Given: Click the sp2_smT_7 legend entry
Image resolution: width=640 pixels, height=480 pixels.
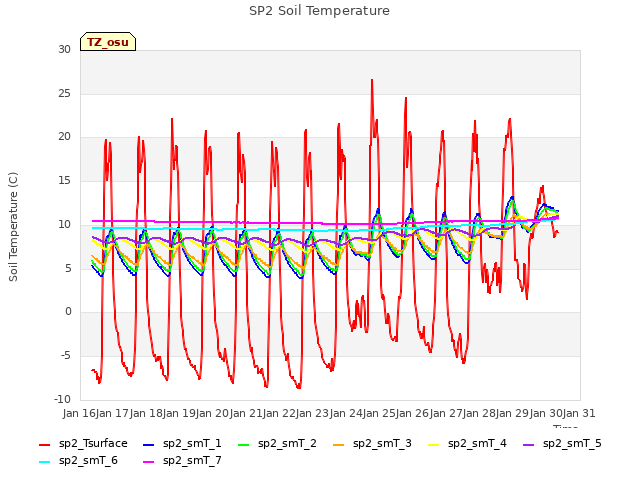Looking at the screenshot, I should (182, 461).
